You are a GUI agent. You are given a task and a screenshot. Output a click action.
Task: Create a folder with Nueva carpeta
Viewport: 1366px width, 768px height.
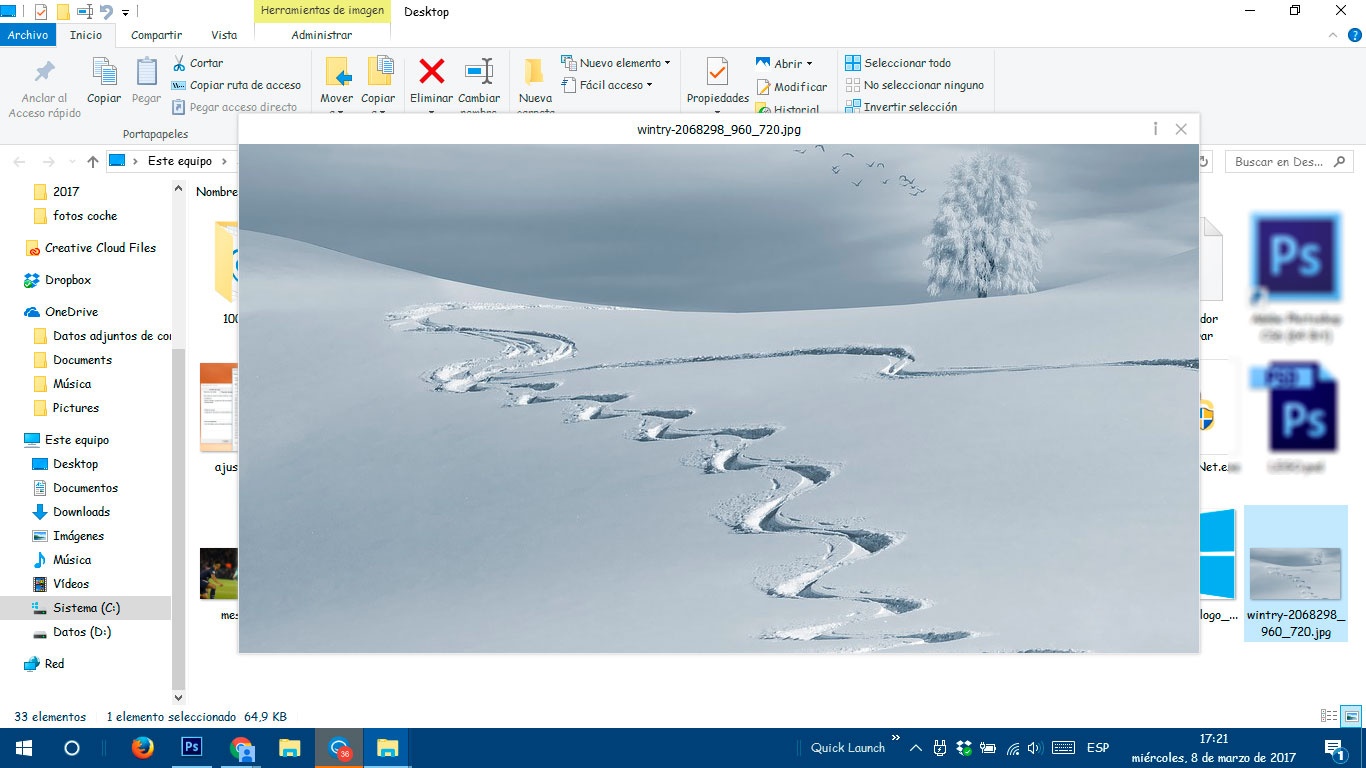pos(535,84)
